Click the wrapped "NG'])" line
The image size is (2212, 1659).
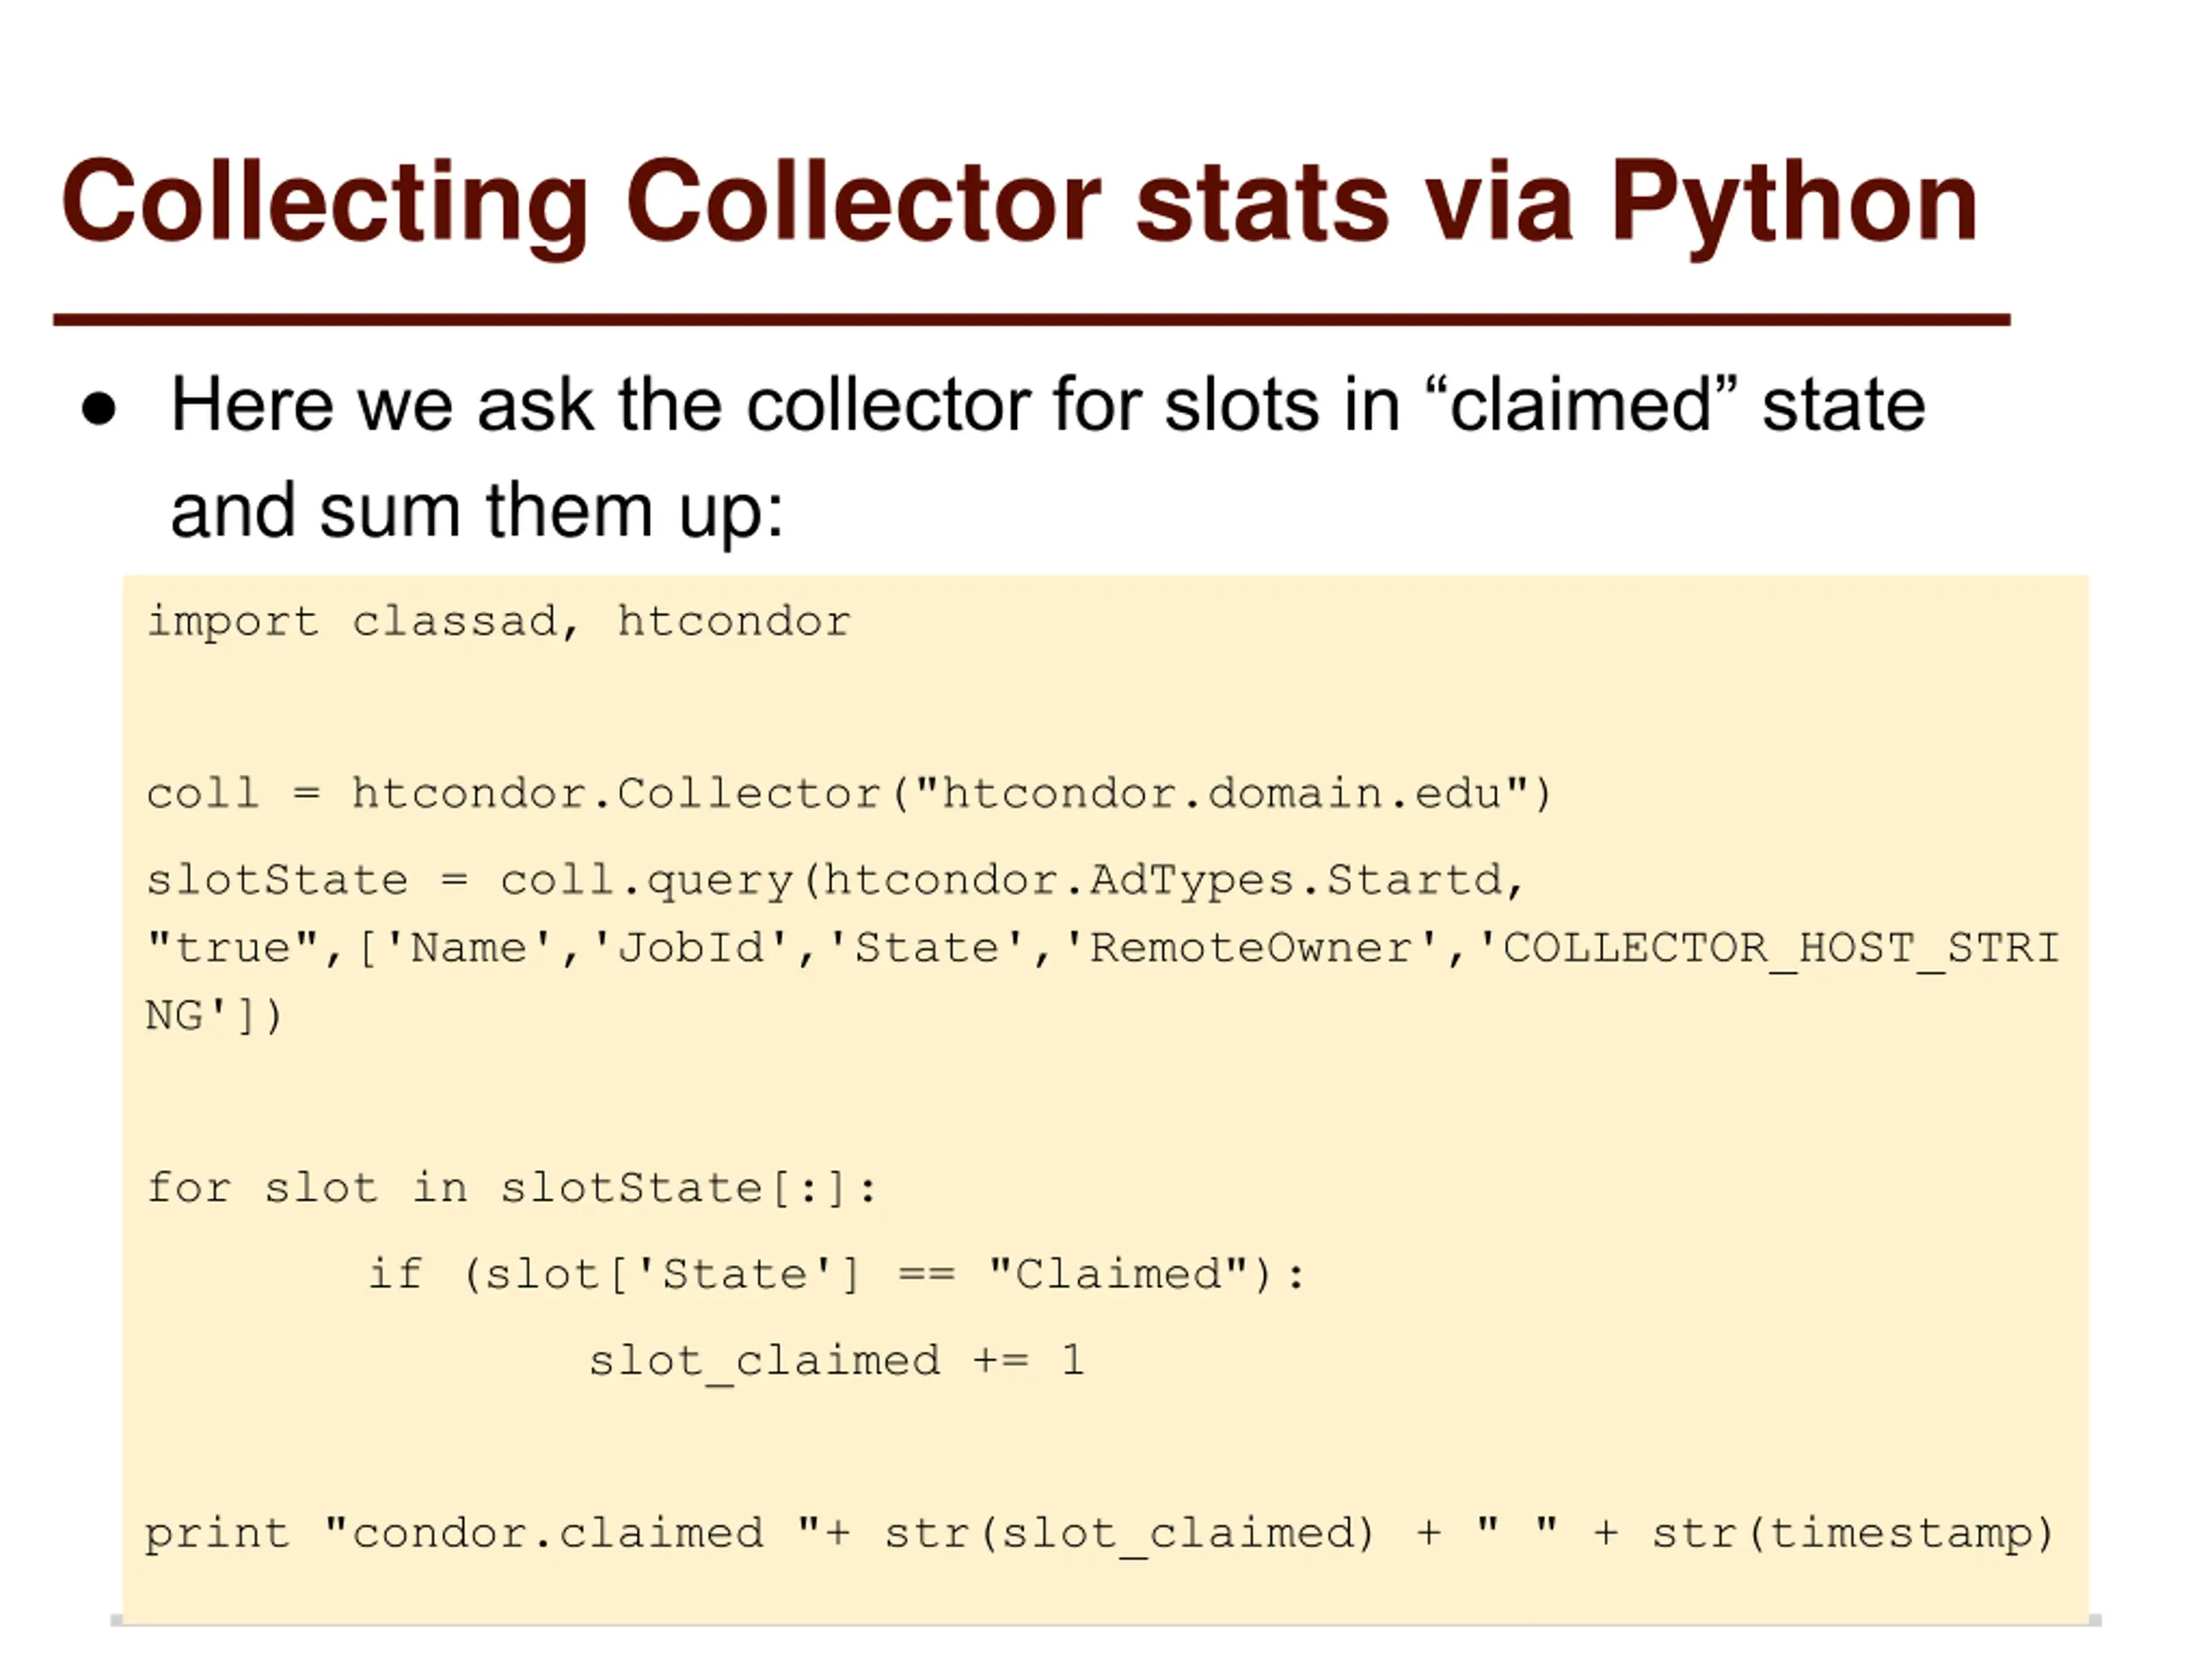pos(214,1016)
